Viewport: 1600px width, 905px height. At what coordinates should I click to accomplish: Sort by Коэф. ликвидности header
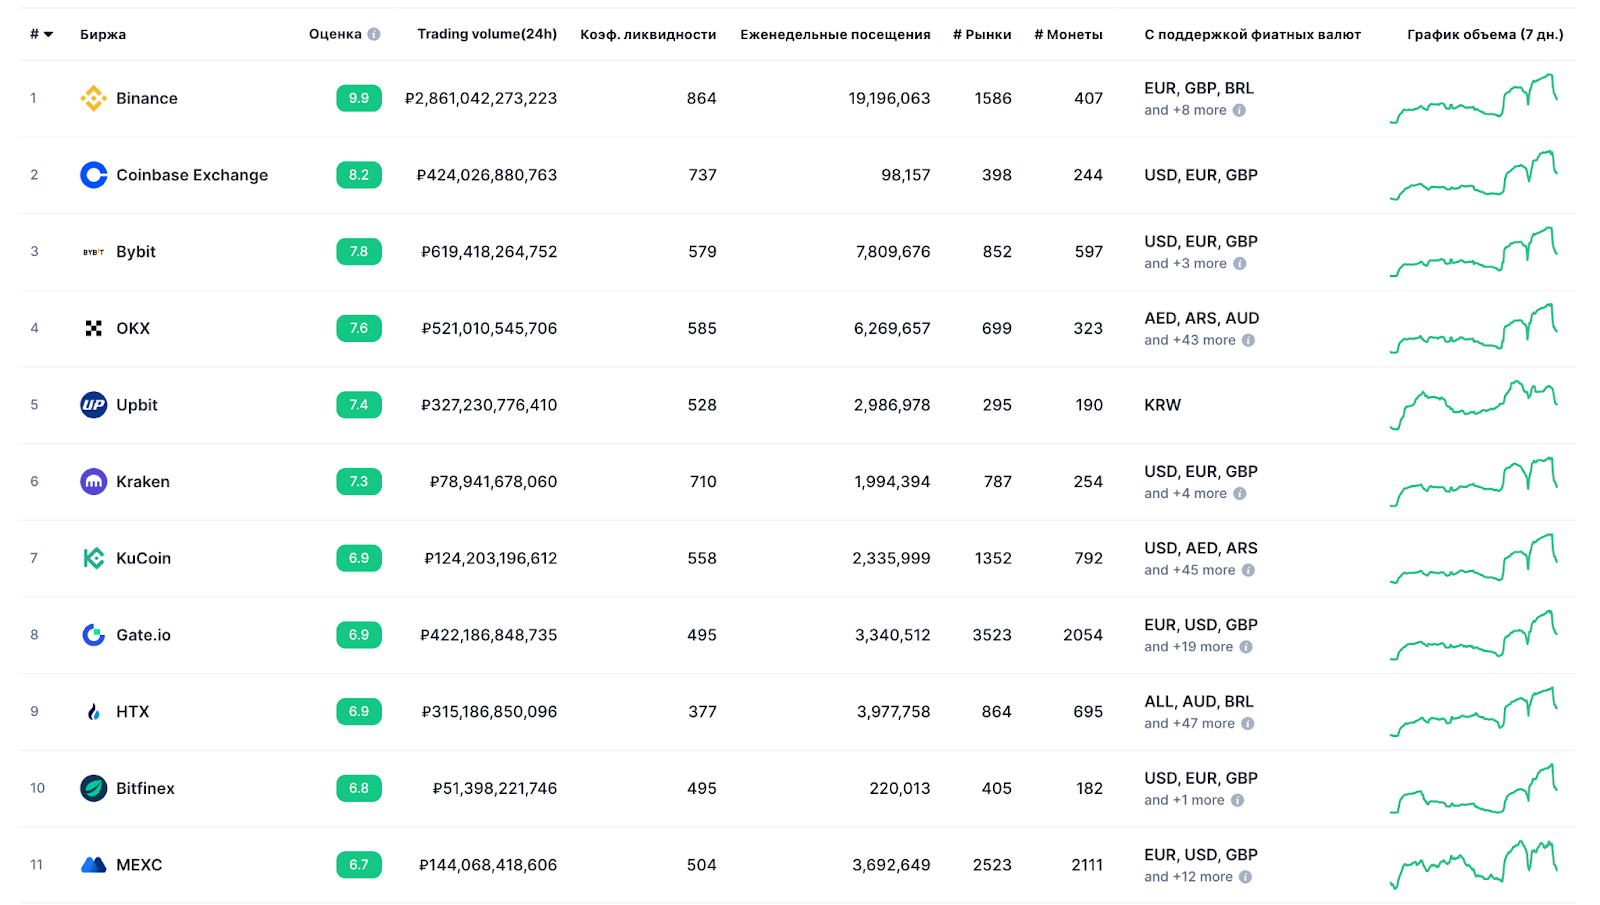[x=648, y=34]
